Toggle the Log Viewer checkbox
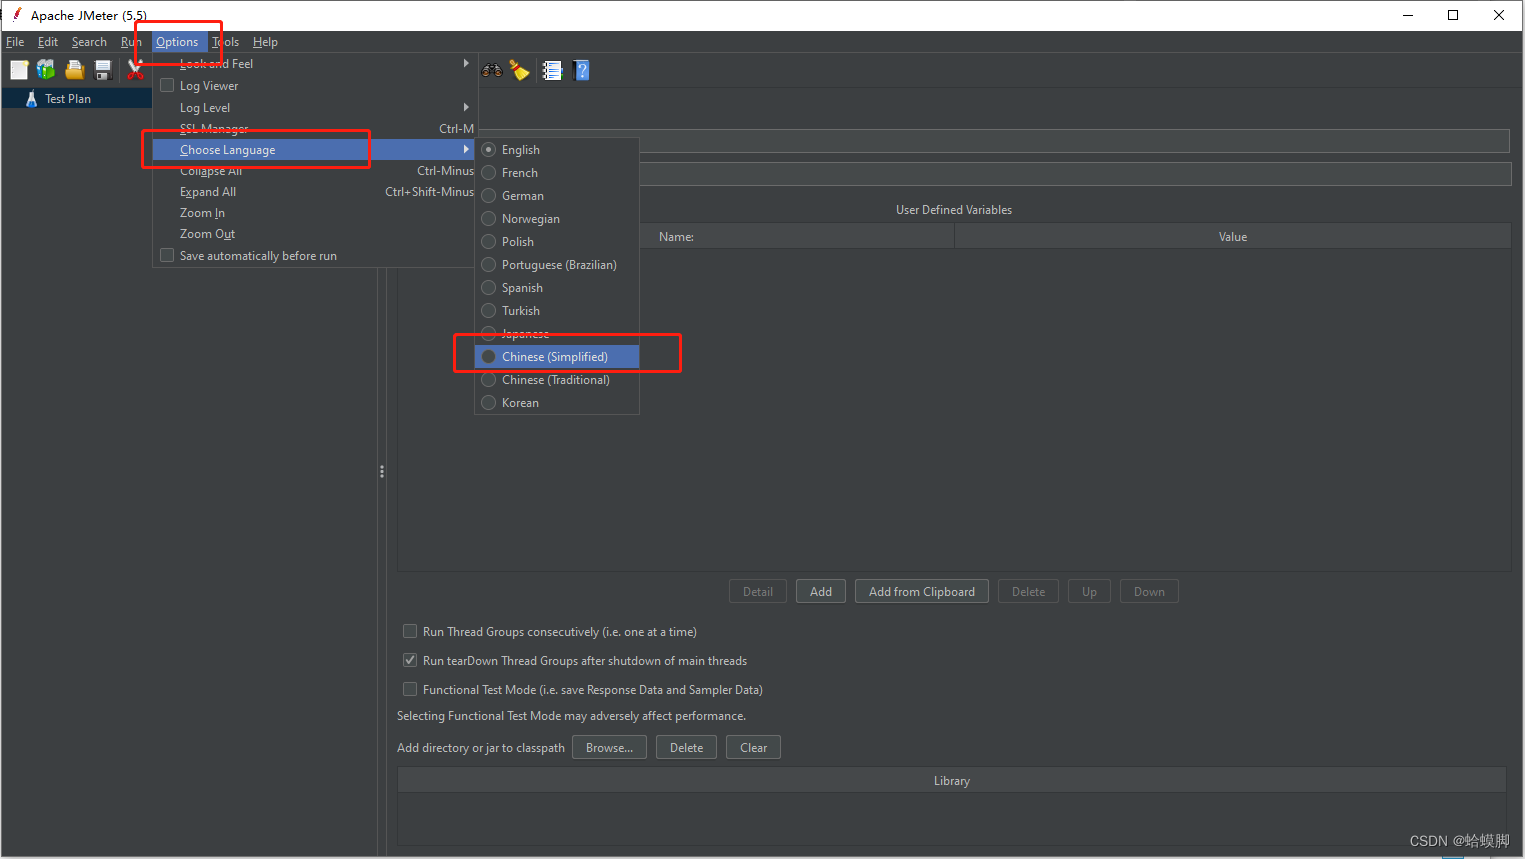This screenshot has height=859, width=1525. (167, 86)
